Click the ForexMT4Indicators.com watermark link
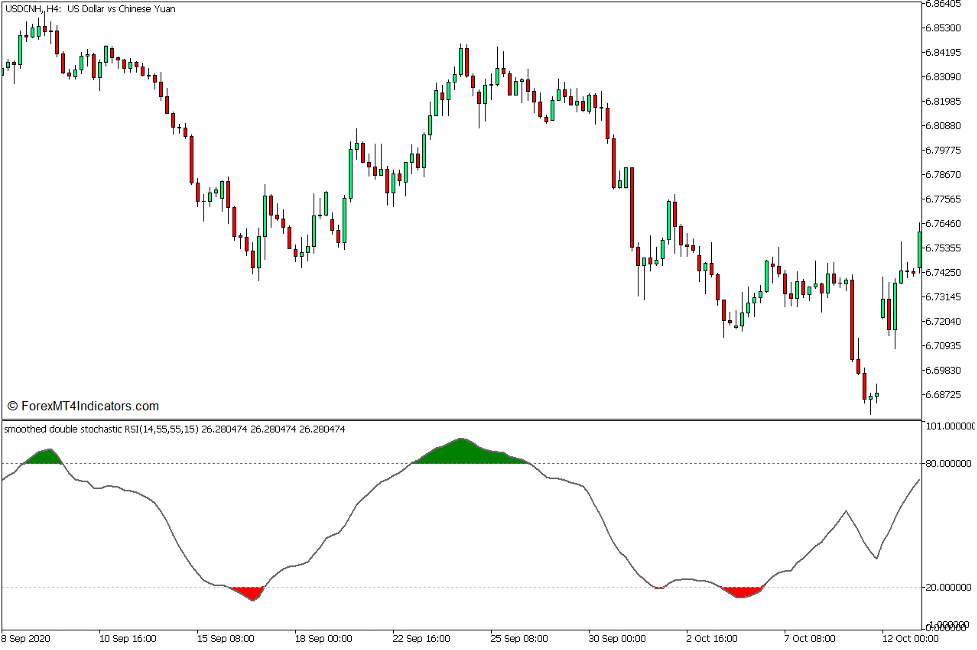Image resolution: width=977 pixels, height=650 pixels. click(85, 406)
